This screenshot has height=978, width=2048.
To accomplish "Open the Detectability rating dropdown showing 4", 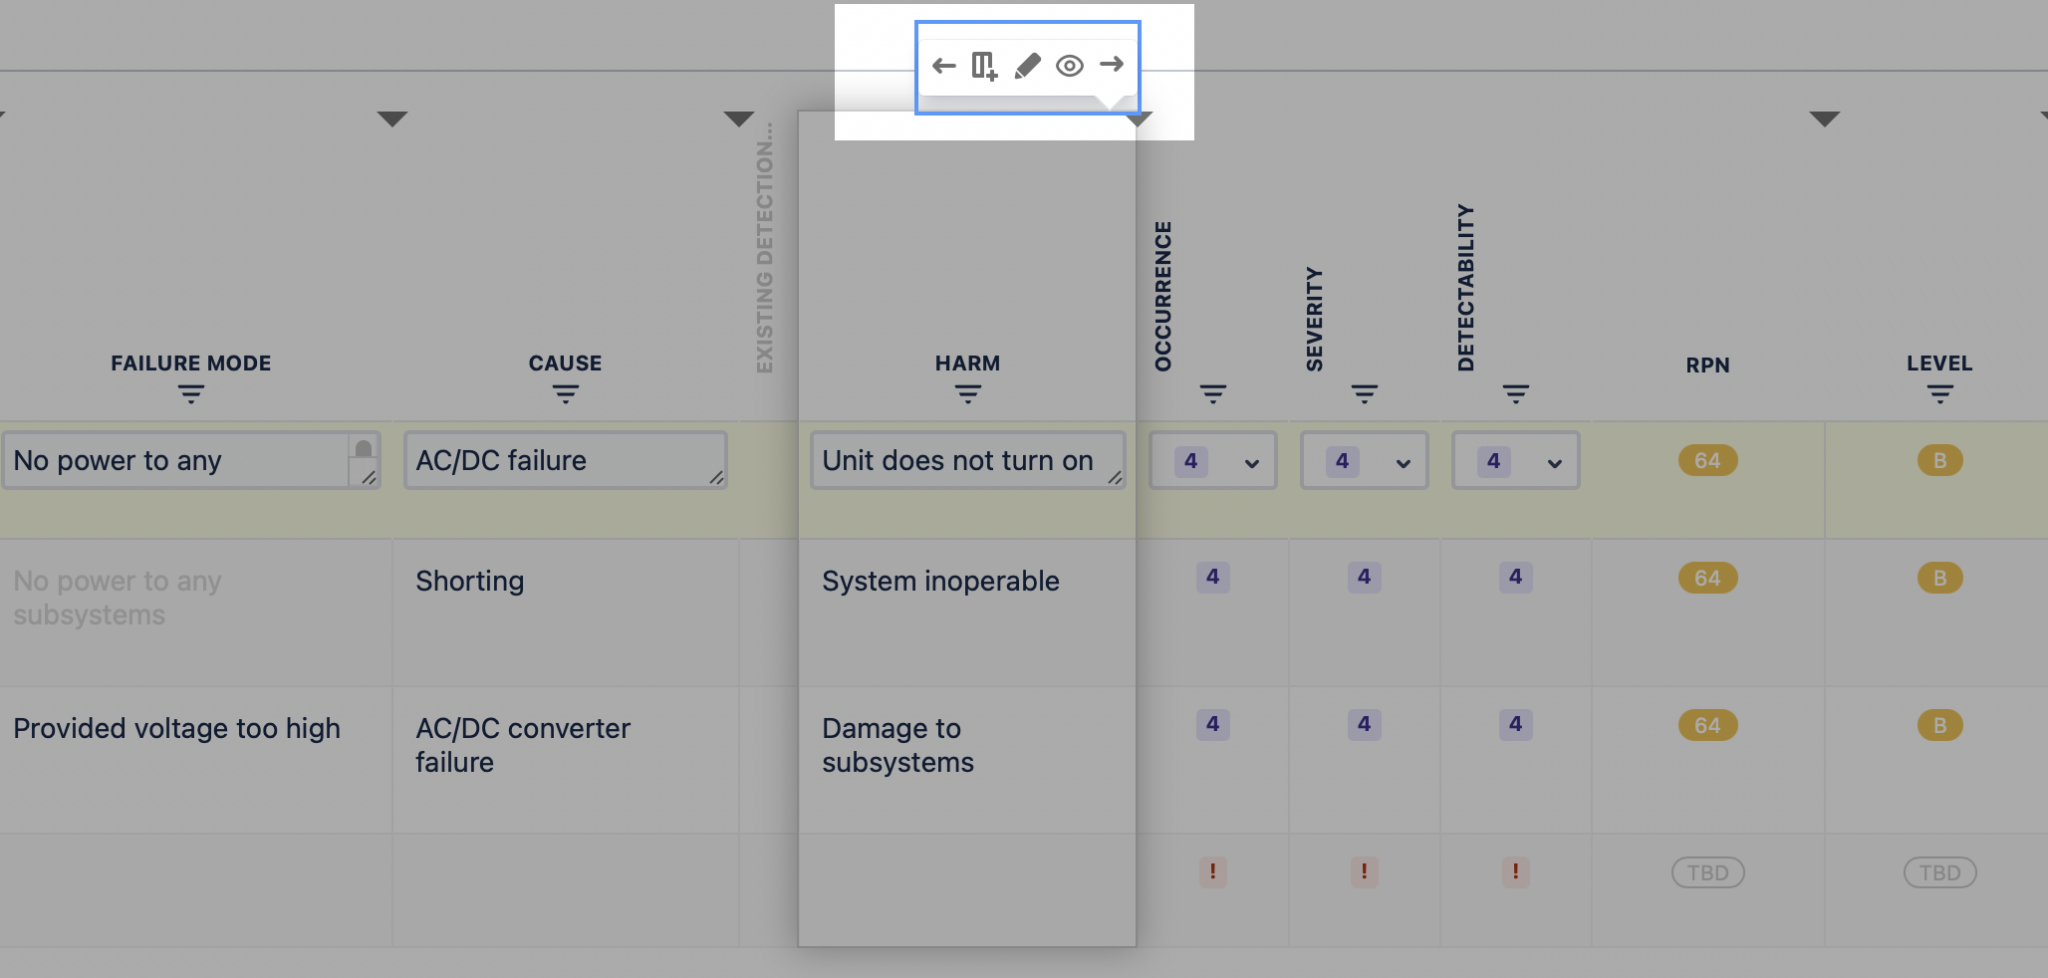I will (1553, 461).
